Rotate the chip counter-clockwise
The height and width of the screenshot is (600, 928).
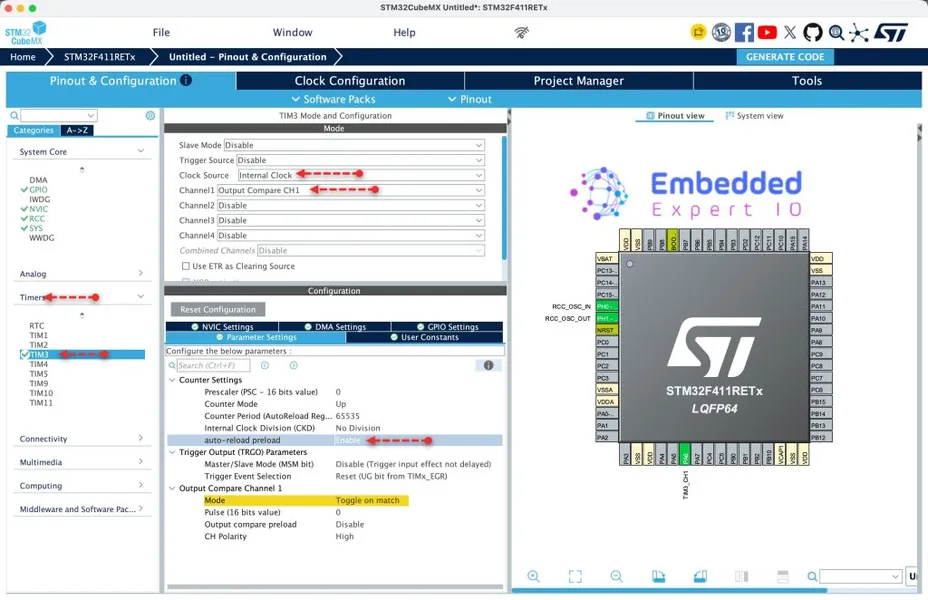(x=700, y=576)
